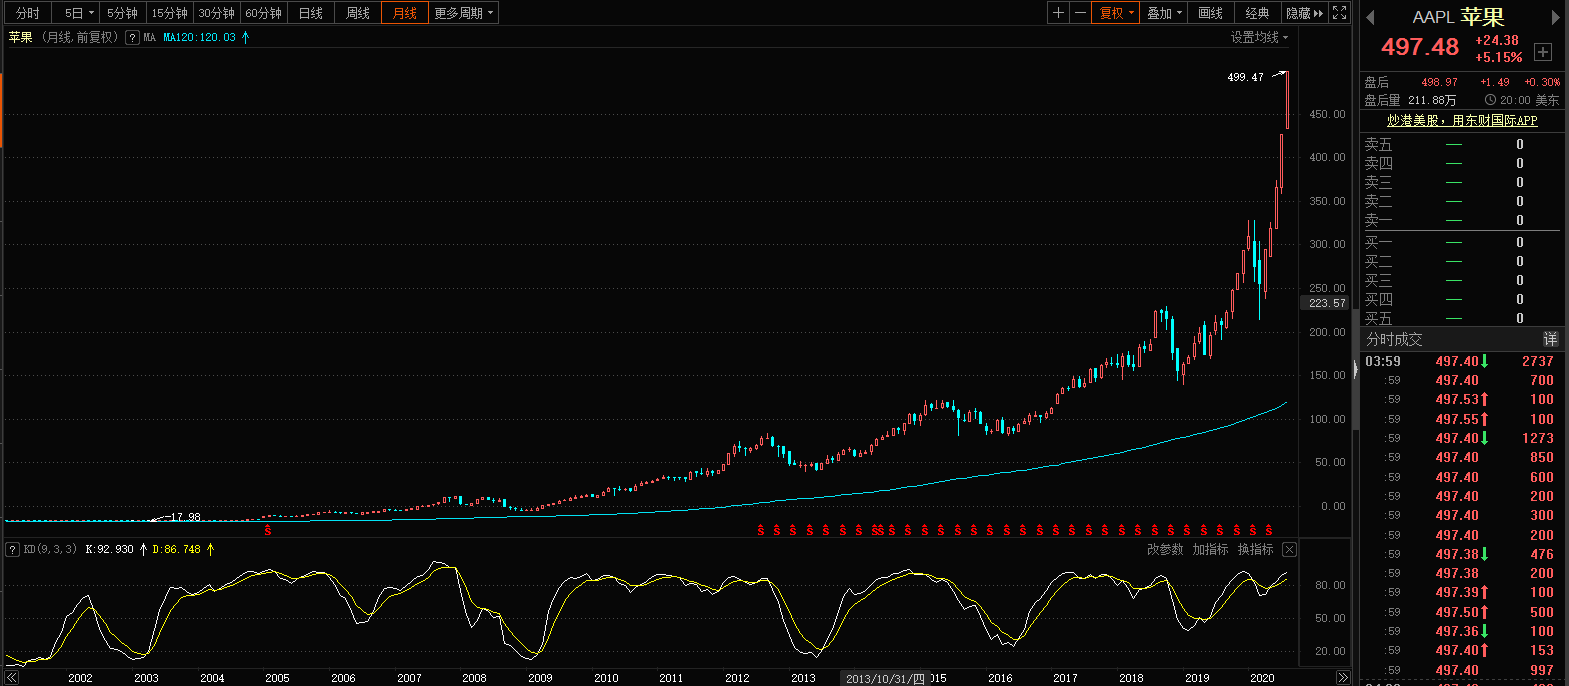Screen dimensions: 1569x686
Task: Go to previous stock with left arrow
Action: coord(1370,18)
